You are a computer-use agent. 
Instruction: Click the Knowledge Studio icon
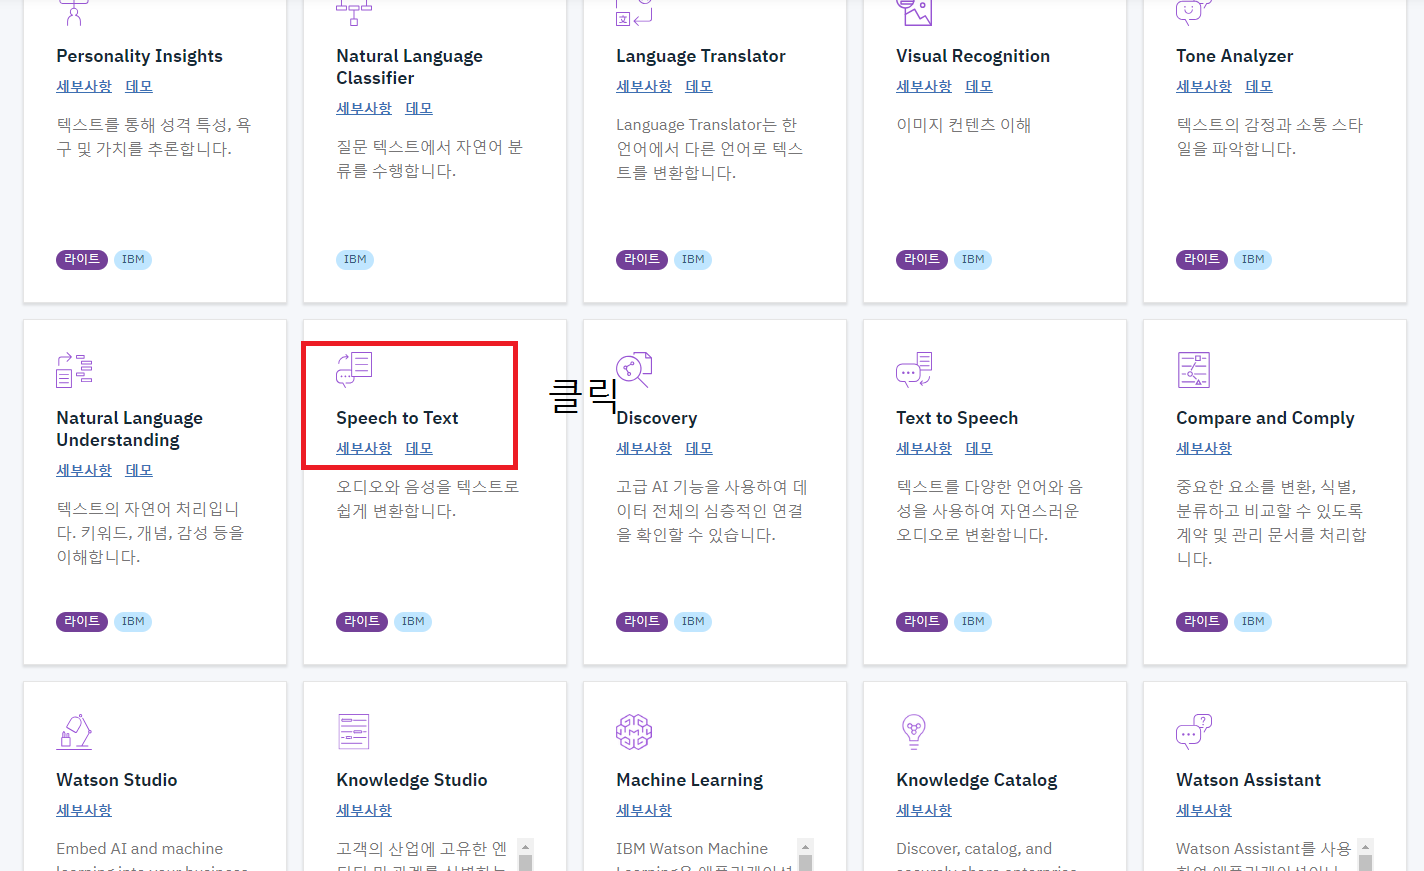(354, 732)
